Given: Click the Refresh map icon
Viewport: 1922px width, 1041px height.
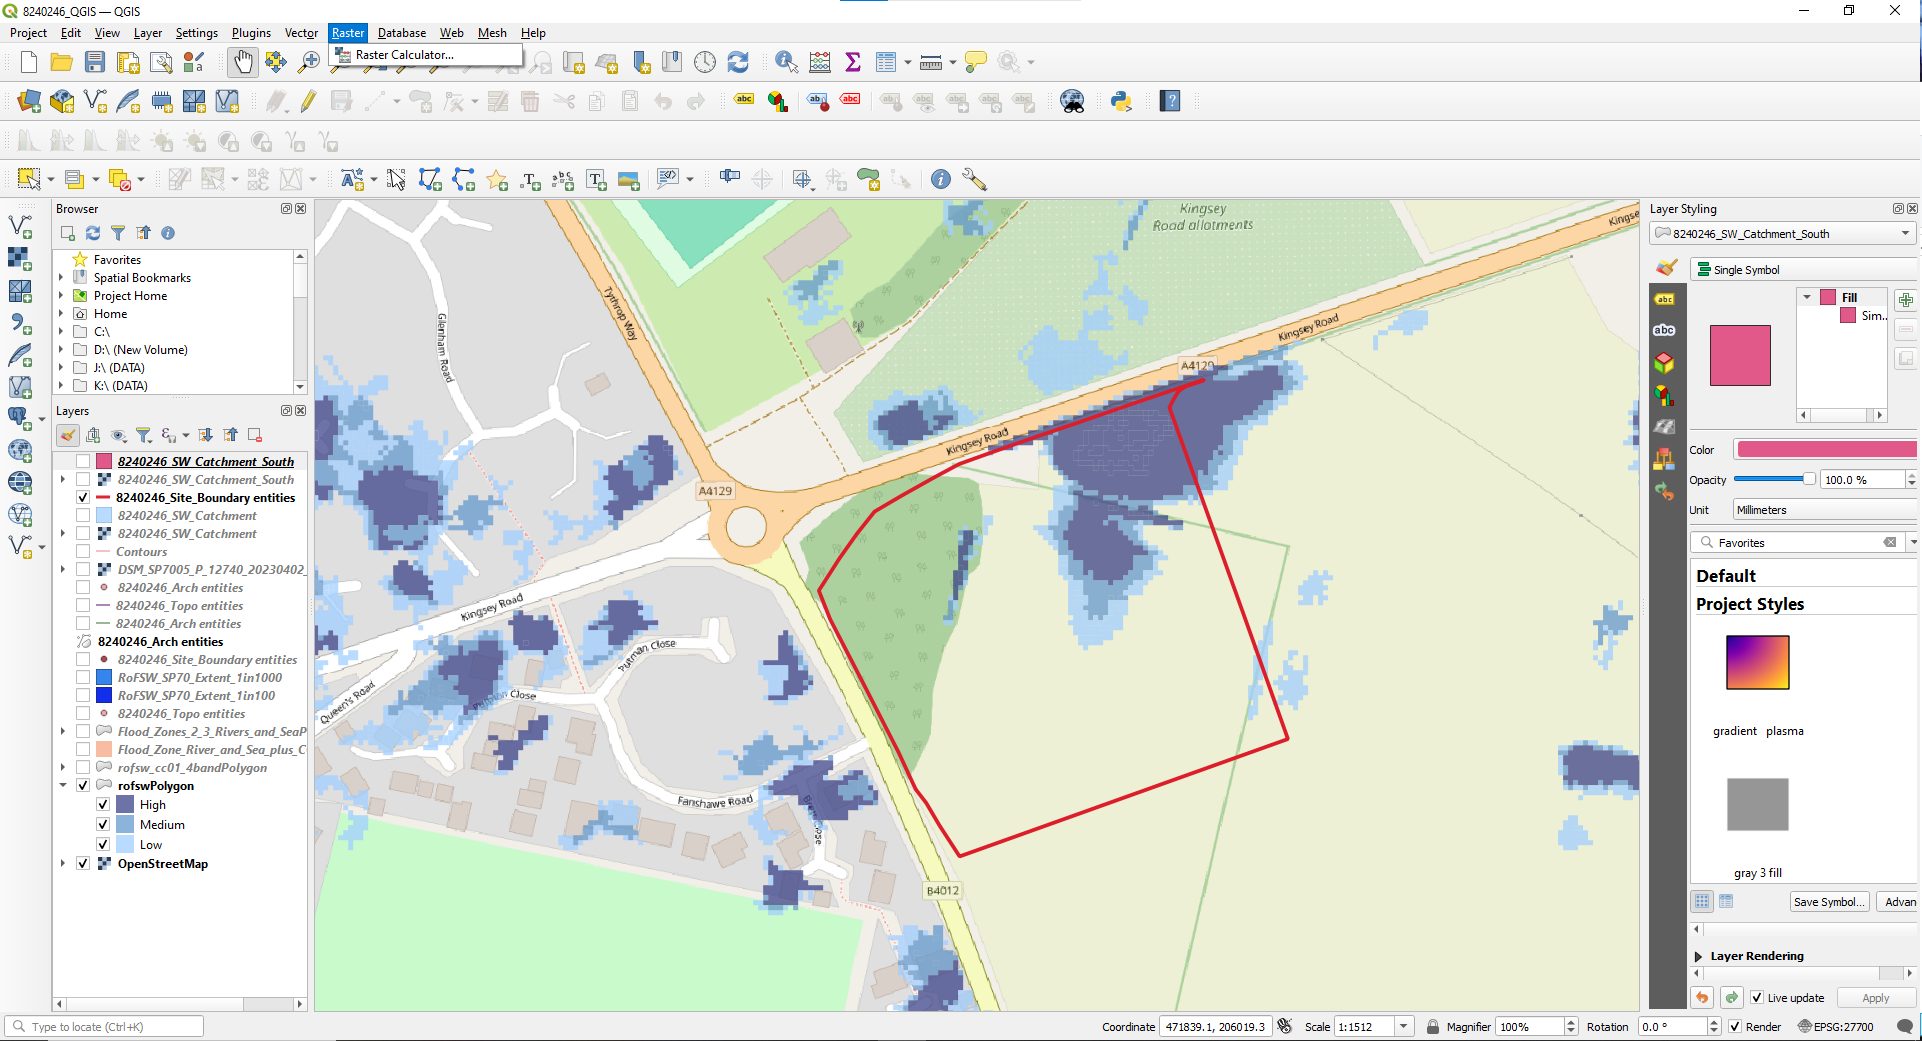Looking at the screenshot, I should pyautogui.click(x=738, y=62).
